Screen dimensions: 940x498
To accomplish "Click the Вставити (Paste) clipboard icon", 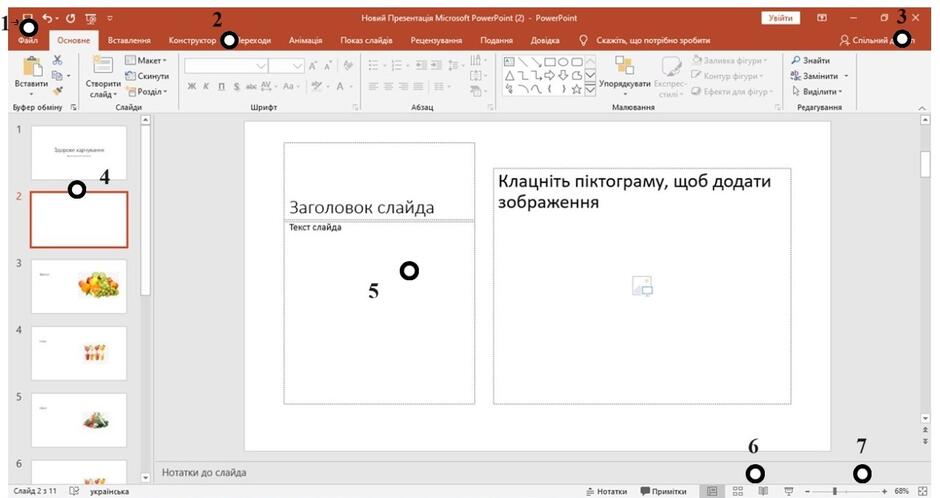I will tap(31, 67).
